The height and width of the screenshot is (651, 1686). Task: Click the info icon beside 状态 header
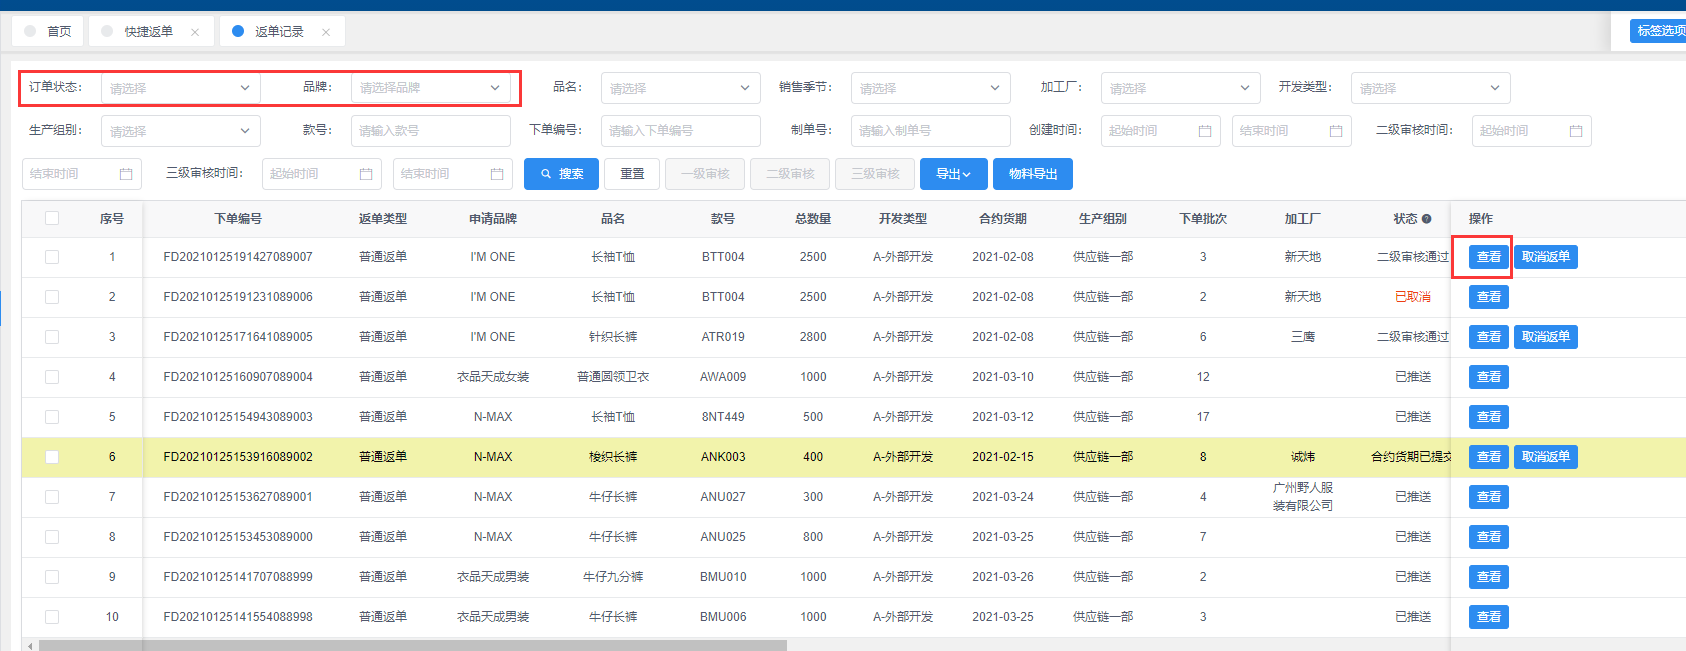pos(1426,219)
